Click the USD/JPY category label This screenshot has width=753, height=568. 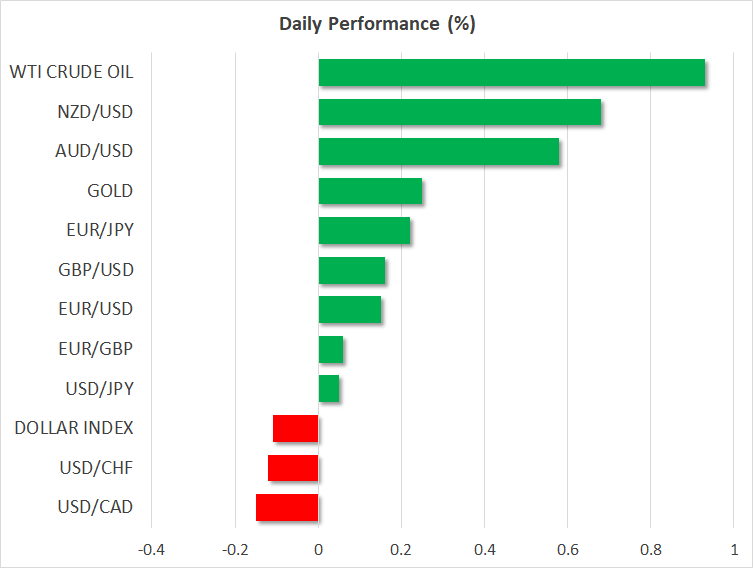pyautogui.click(x=100, y=388)
